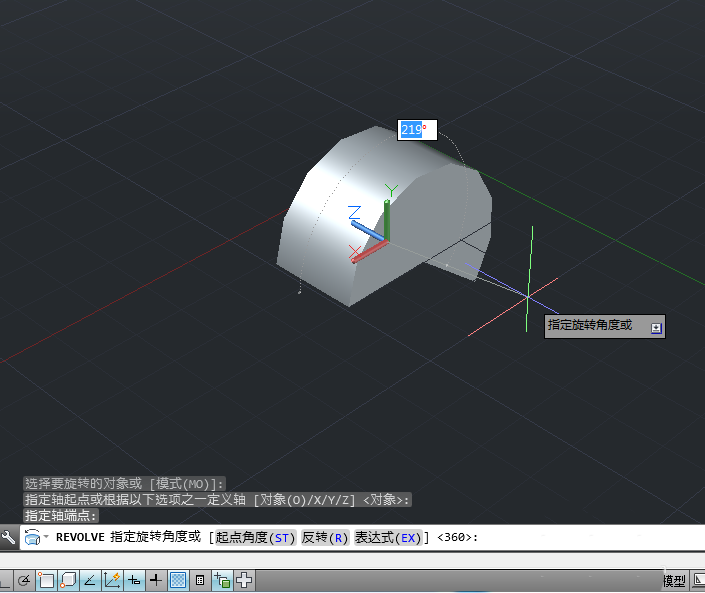705x593 pixels.
Task: Choose the 表达式(EX) expression option
Action: (388, 538)
